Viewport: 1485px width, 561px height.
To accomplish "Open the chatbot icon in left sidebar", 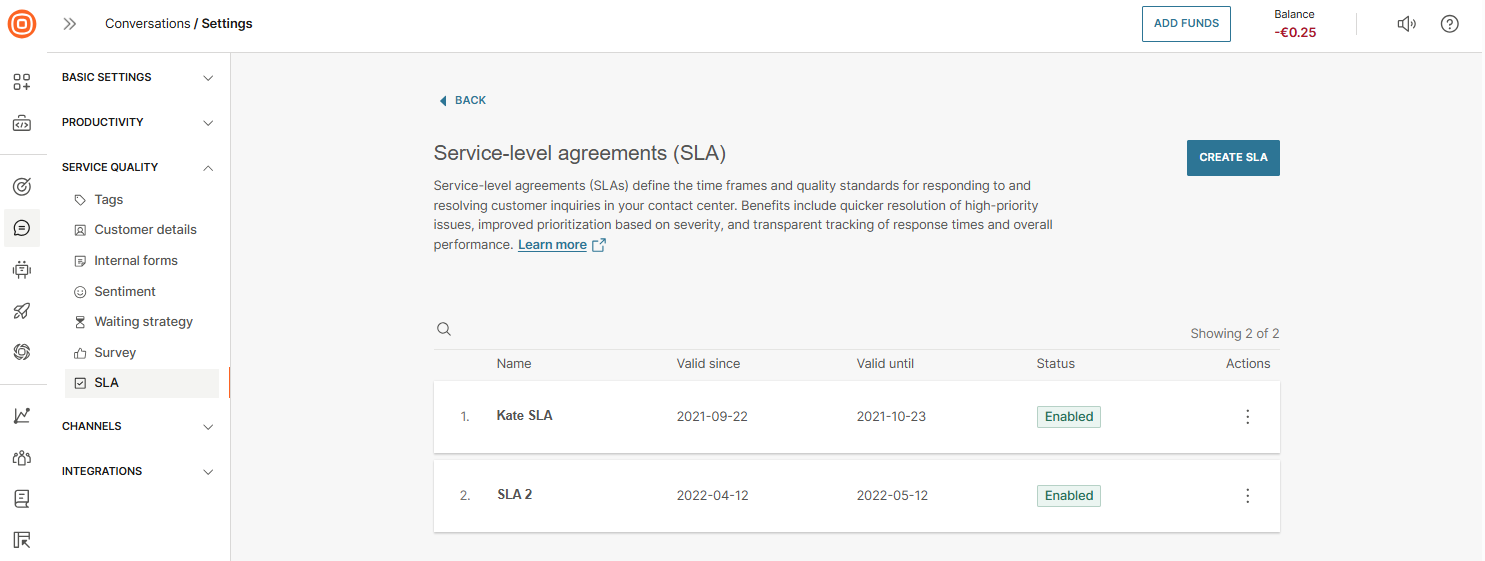I will click(x=22, y=269).
